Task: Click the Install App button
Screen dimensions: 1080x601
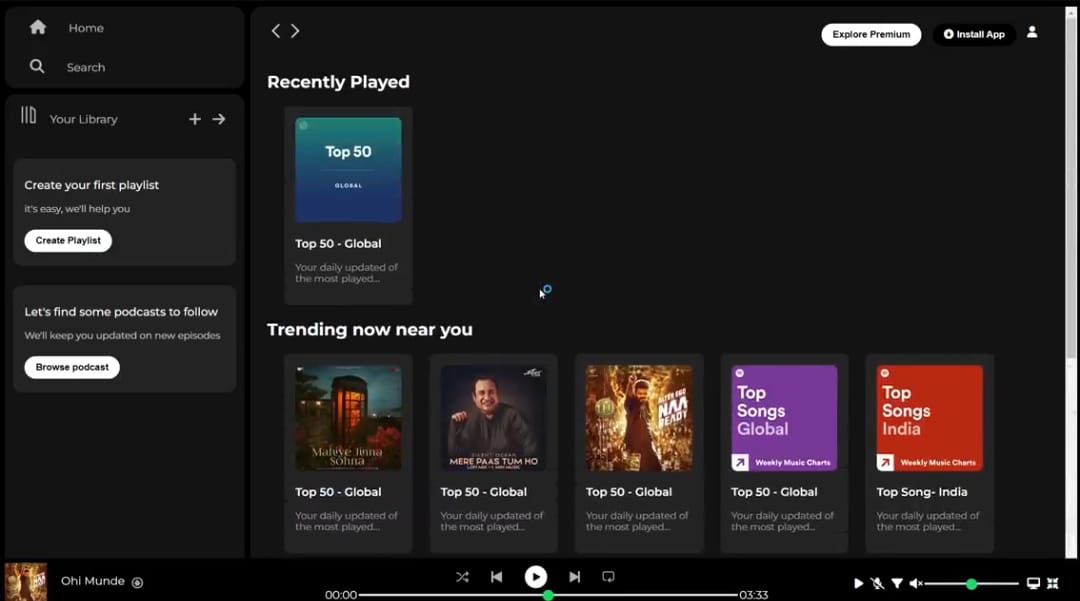Action: [x=974, y=34]
